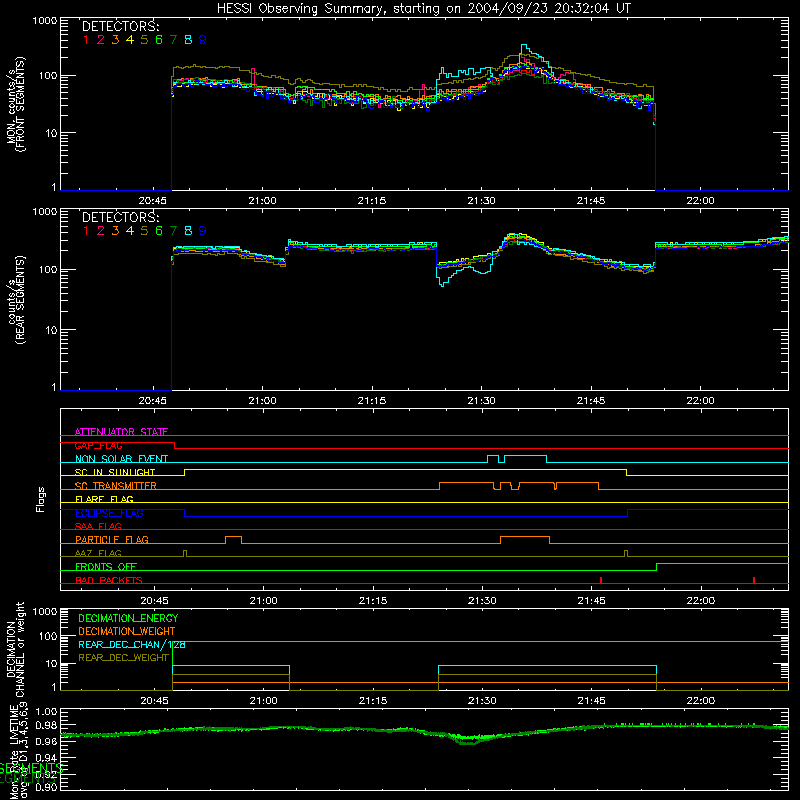This screenshot has width=800, height=800.
Task: Click the cyan detector 8 dip in the rear segments plot
Action: click(x=443, y=283)
